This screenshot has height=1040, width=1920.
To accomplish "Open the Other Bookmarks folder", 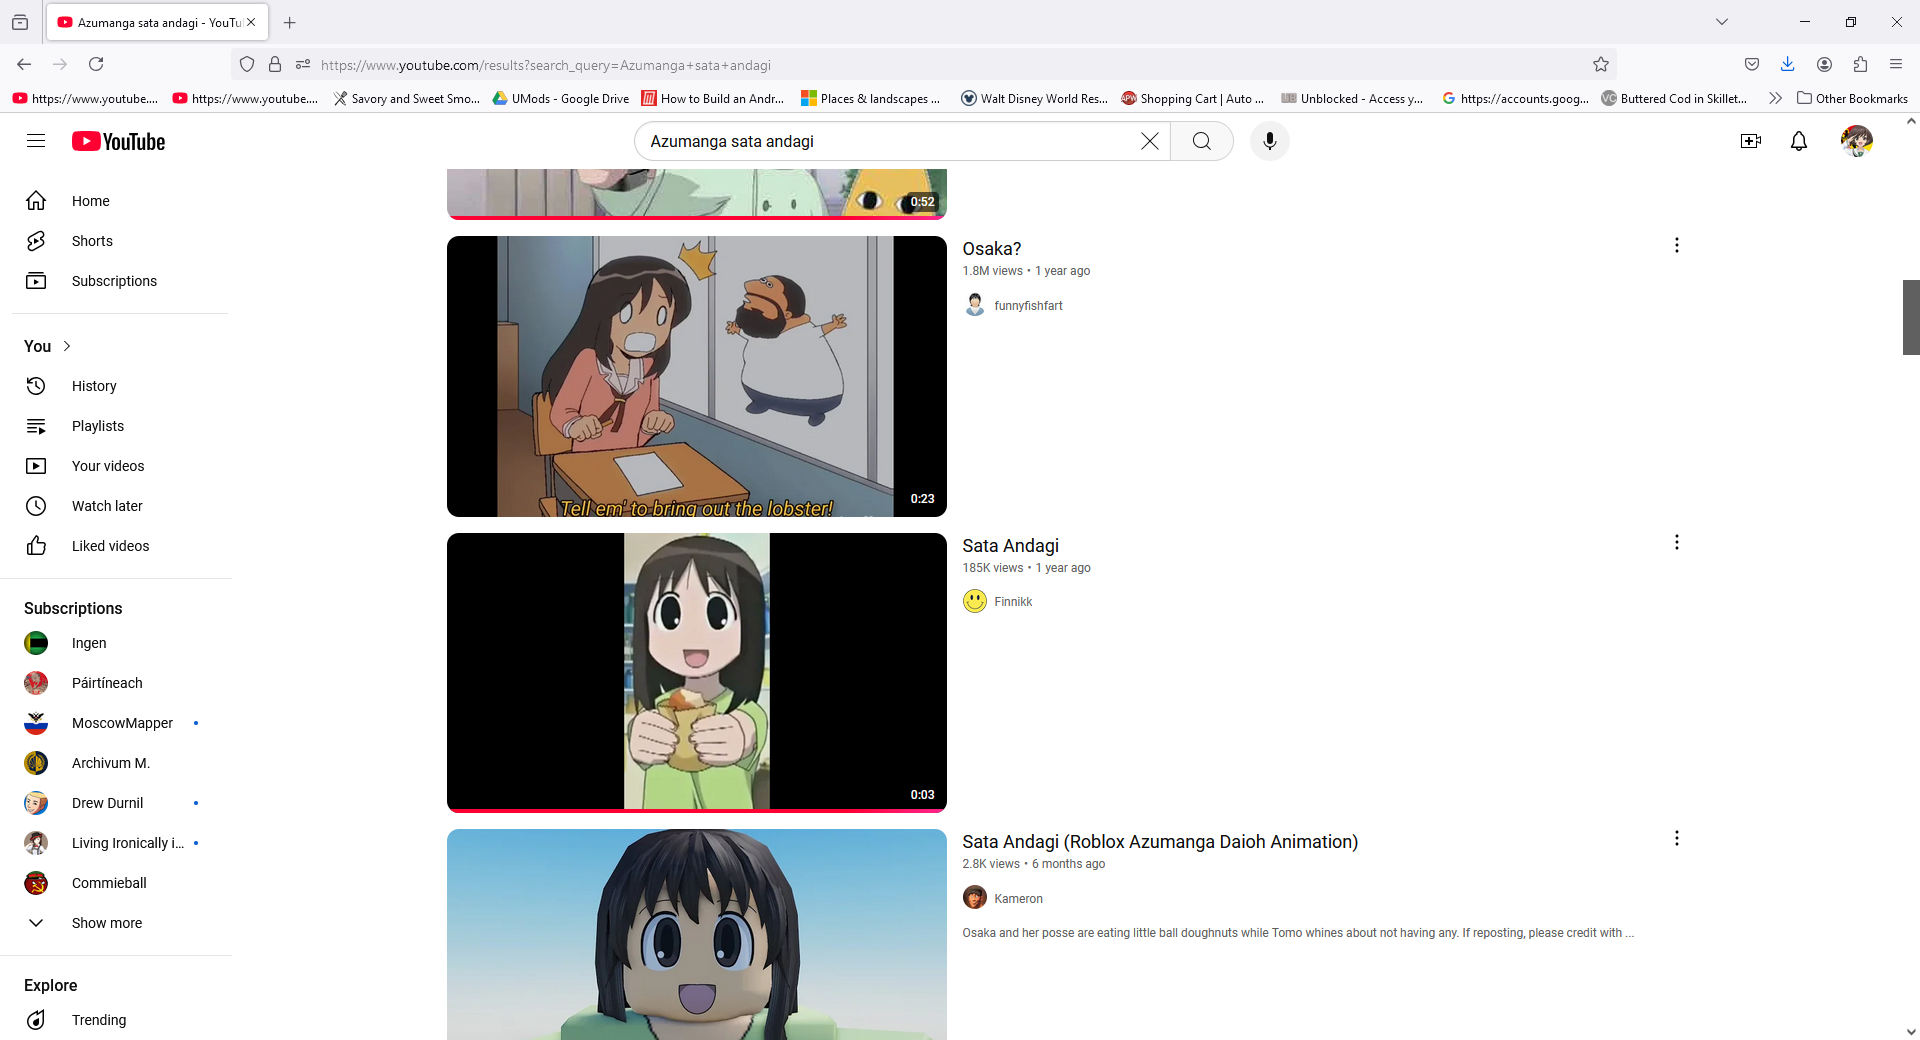I will click(1853, 98).
